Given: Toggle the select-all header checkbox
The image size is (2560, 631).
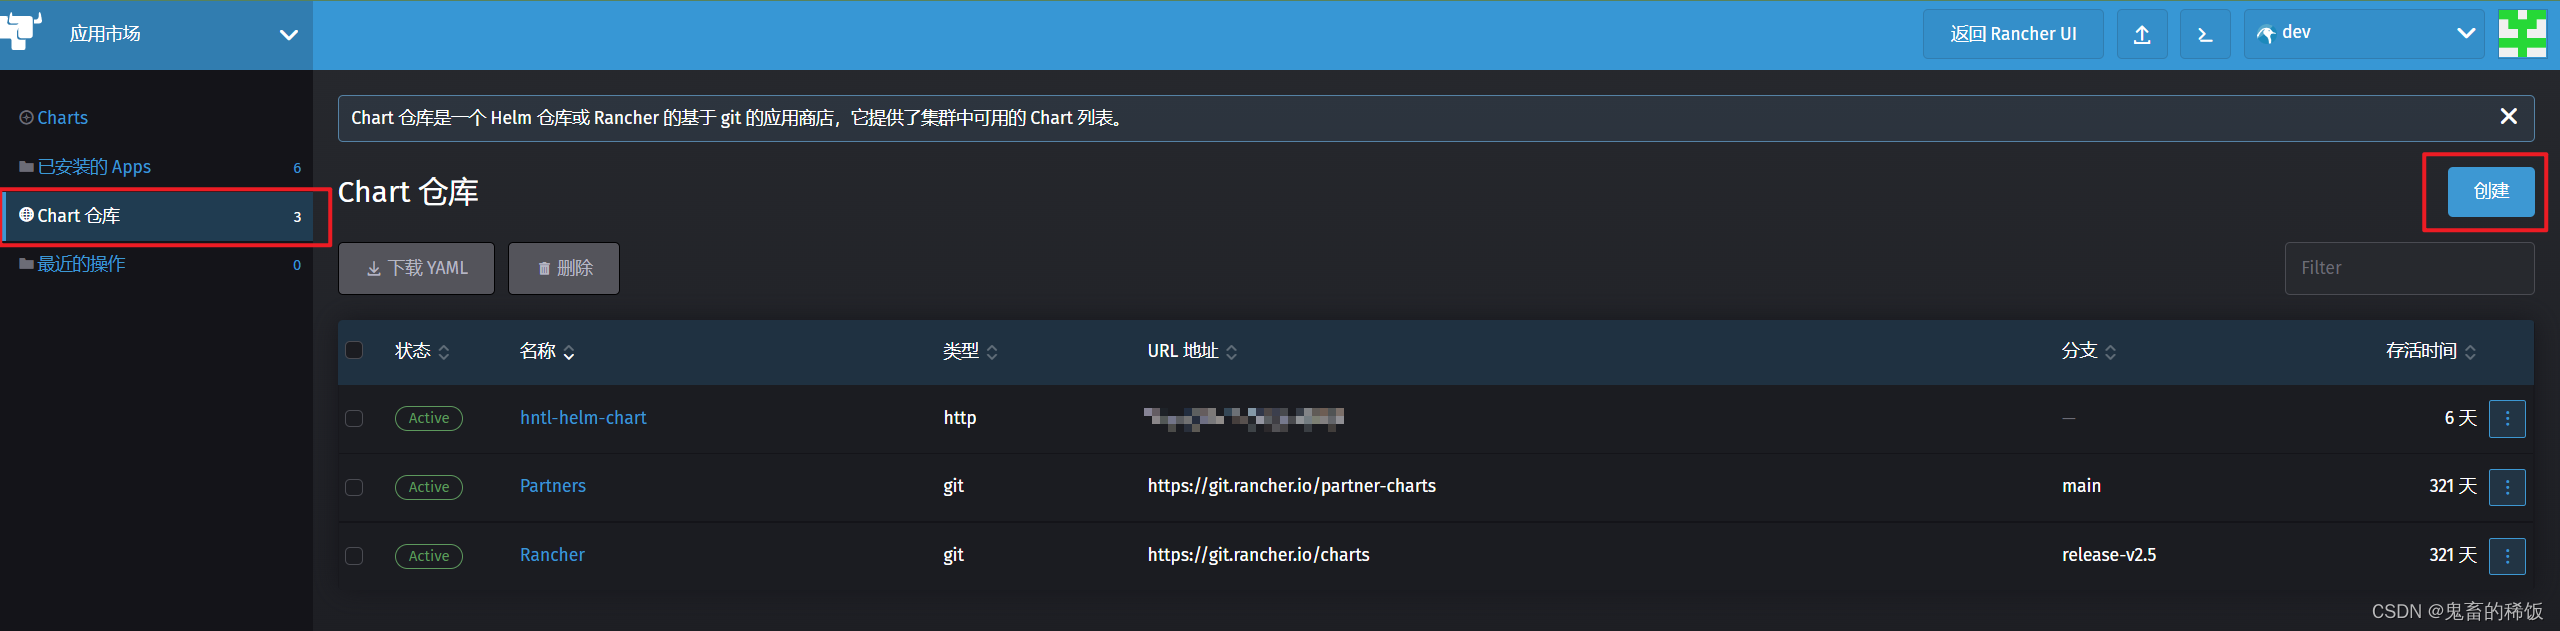Looking at the screenshot, I should coord(354,350).
